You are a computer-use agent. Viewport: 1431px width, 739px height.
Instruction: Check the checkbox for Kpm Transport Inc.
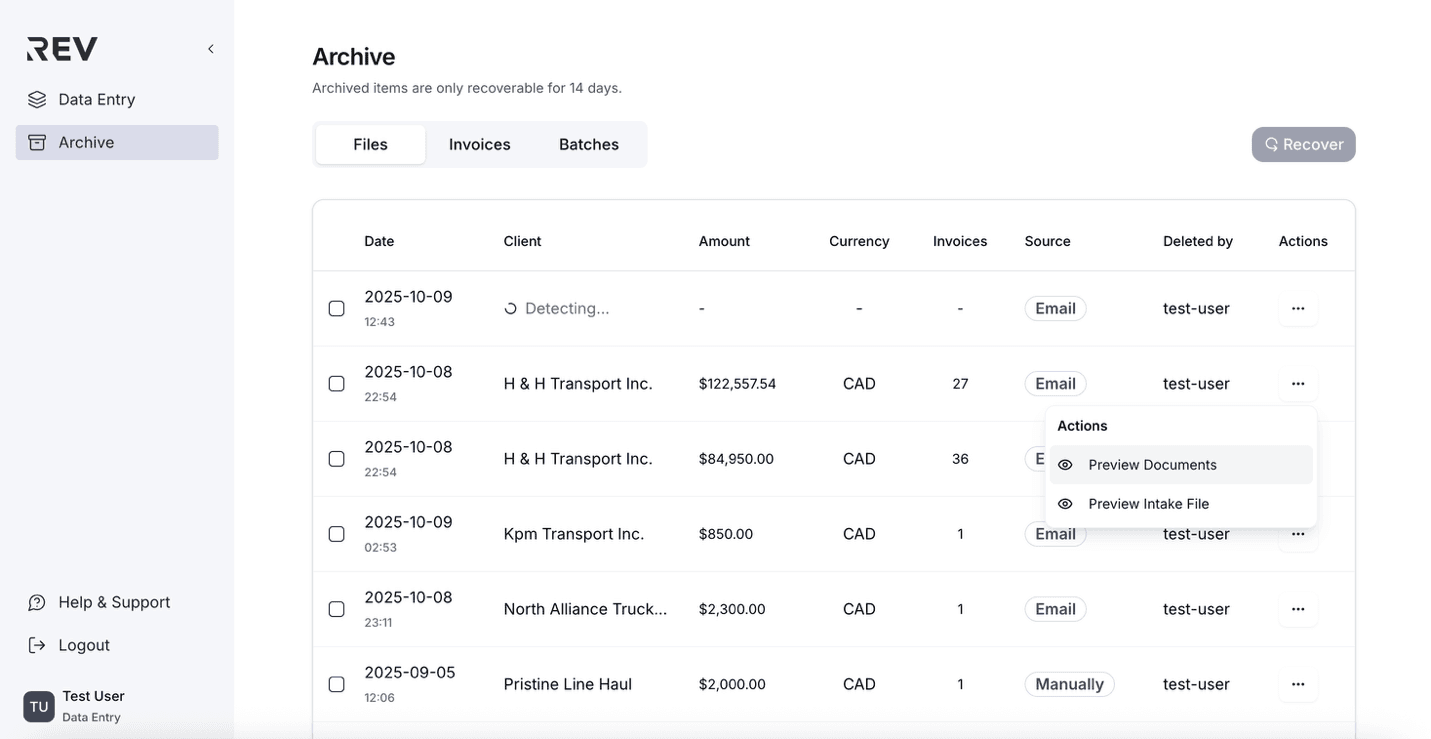pyautogui.click(x=336, y=533)
